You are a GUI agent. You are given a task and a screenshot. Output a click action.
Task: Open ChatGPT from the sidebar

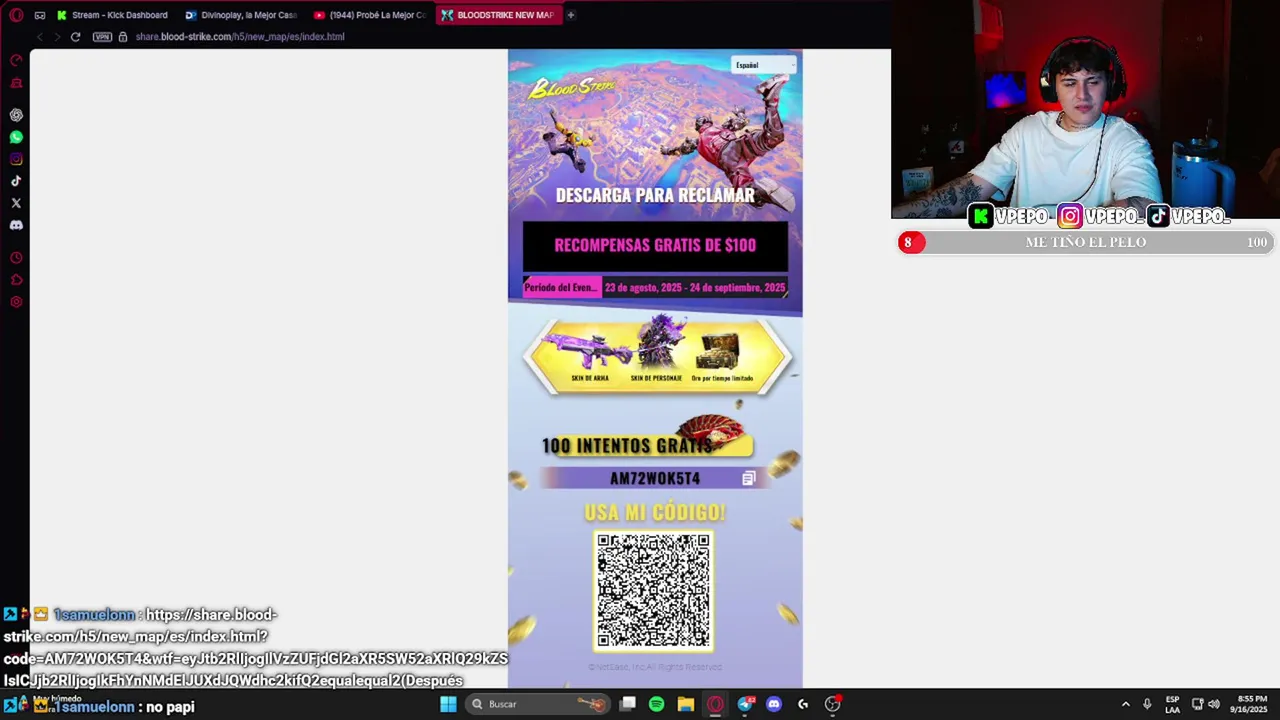point(16,115)
